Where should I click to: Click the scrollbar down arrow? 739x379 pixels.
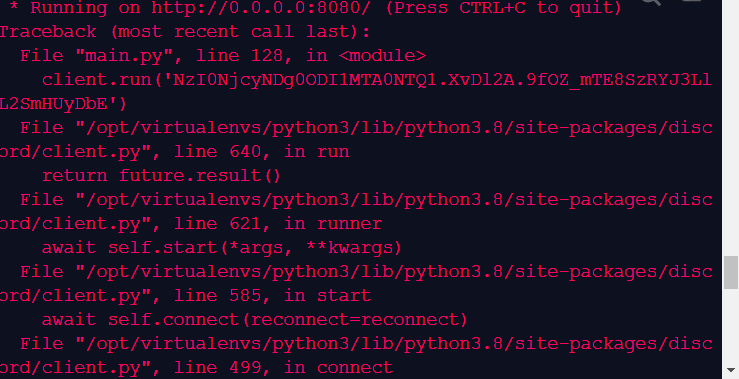[x=731, y=371]
